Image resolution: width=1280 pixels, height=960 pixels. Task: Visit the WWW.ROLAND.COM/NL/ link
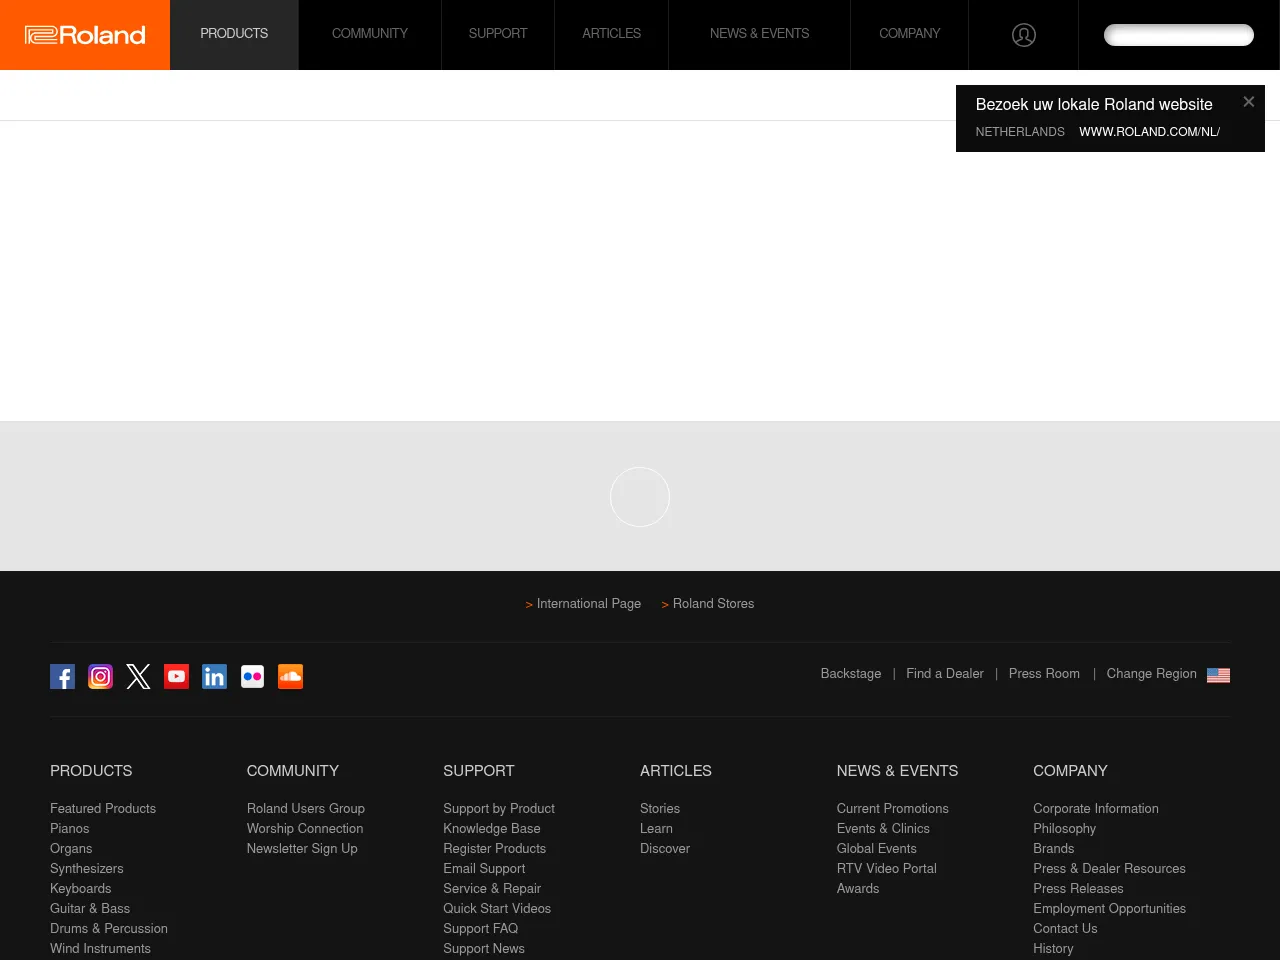(1149, 132)
